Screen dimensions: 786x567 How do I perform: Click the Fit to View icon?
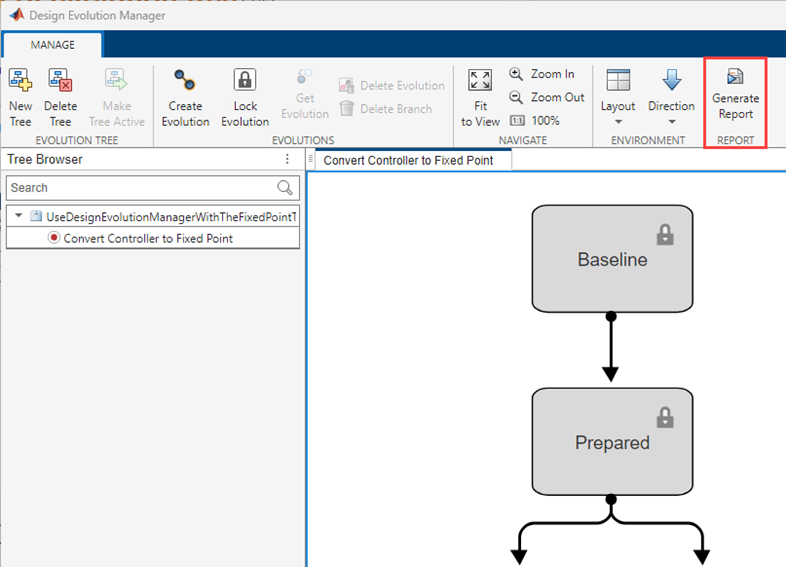(x=480, y=80)
